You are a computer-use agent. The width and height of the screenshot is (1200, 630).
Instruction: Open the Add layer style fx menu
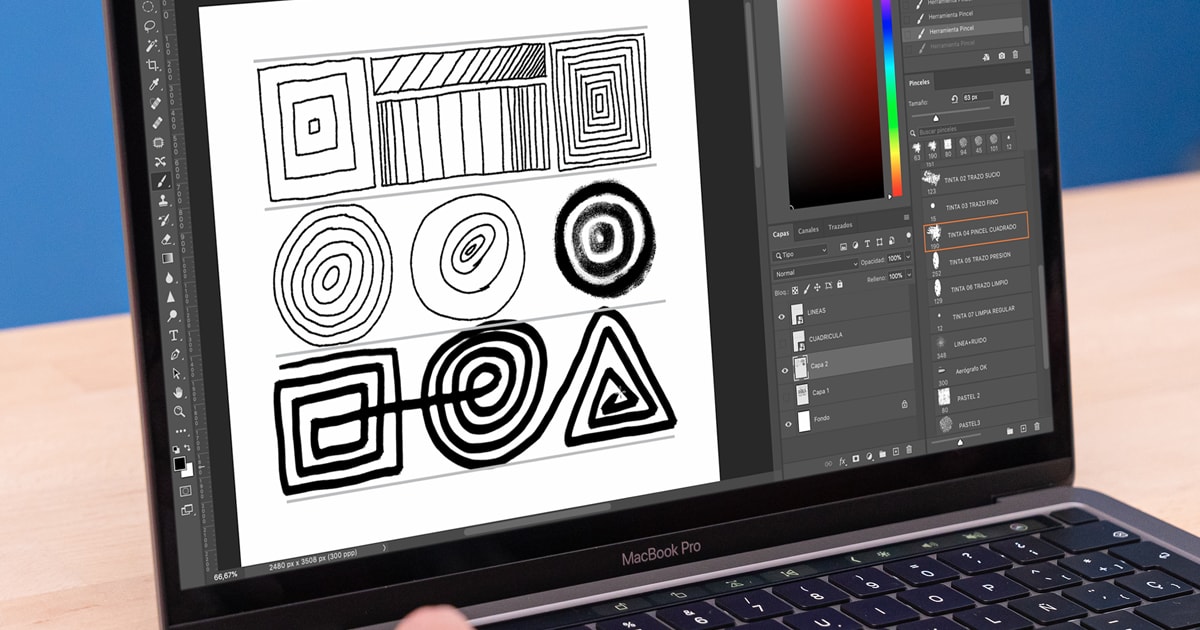tap(842, 459)
